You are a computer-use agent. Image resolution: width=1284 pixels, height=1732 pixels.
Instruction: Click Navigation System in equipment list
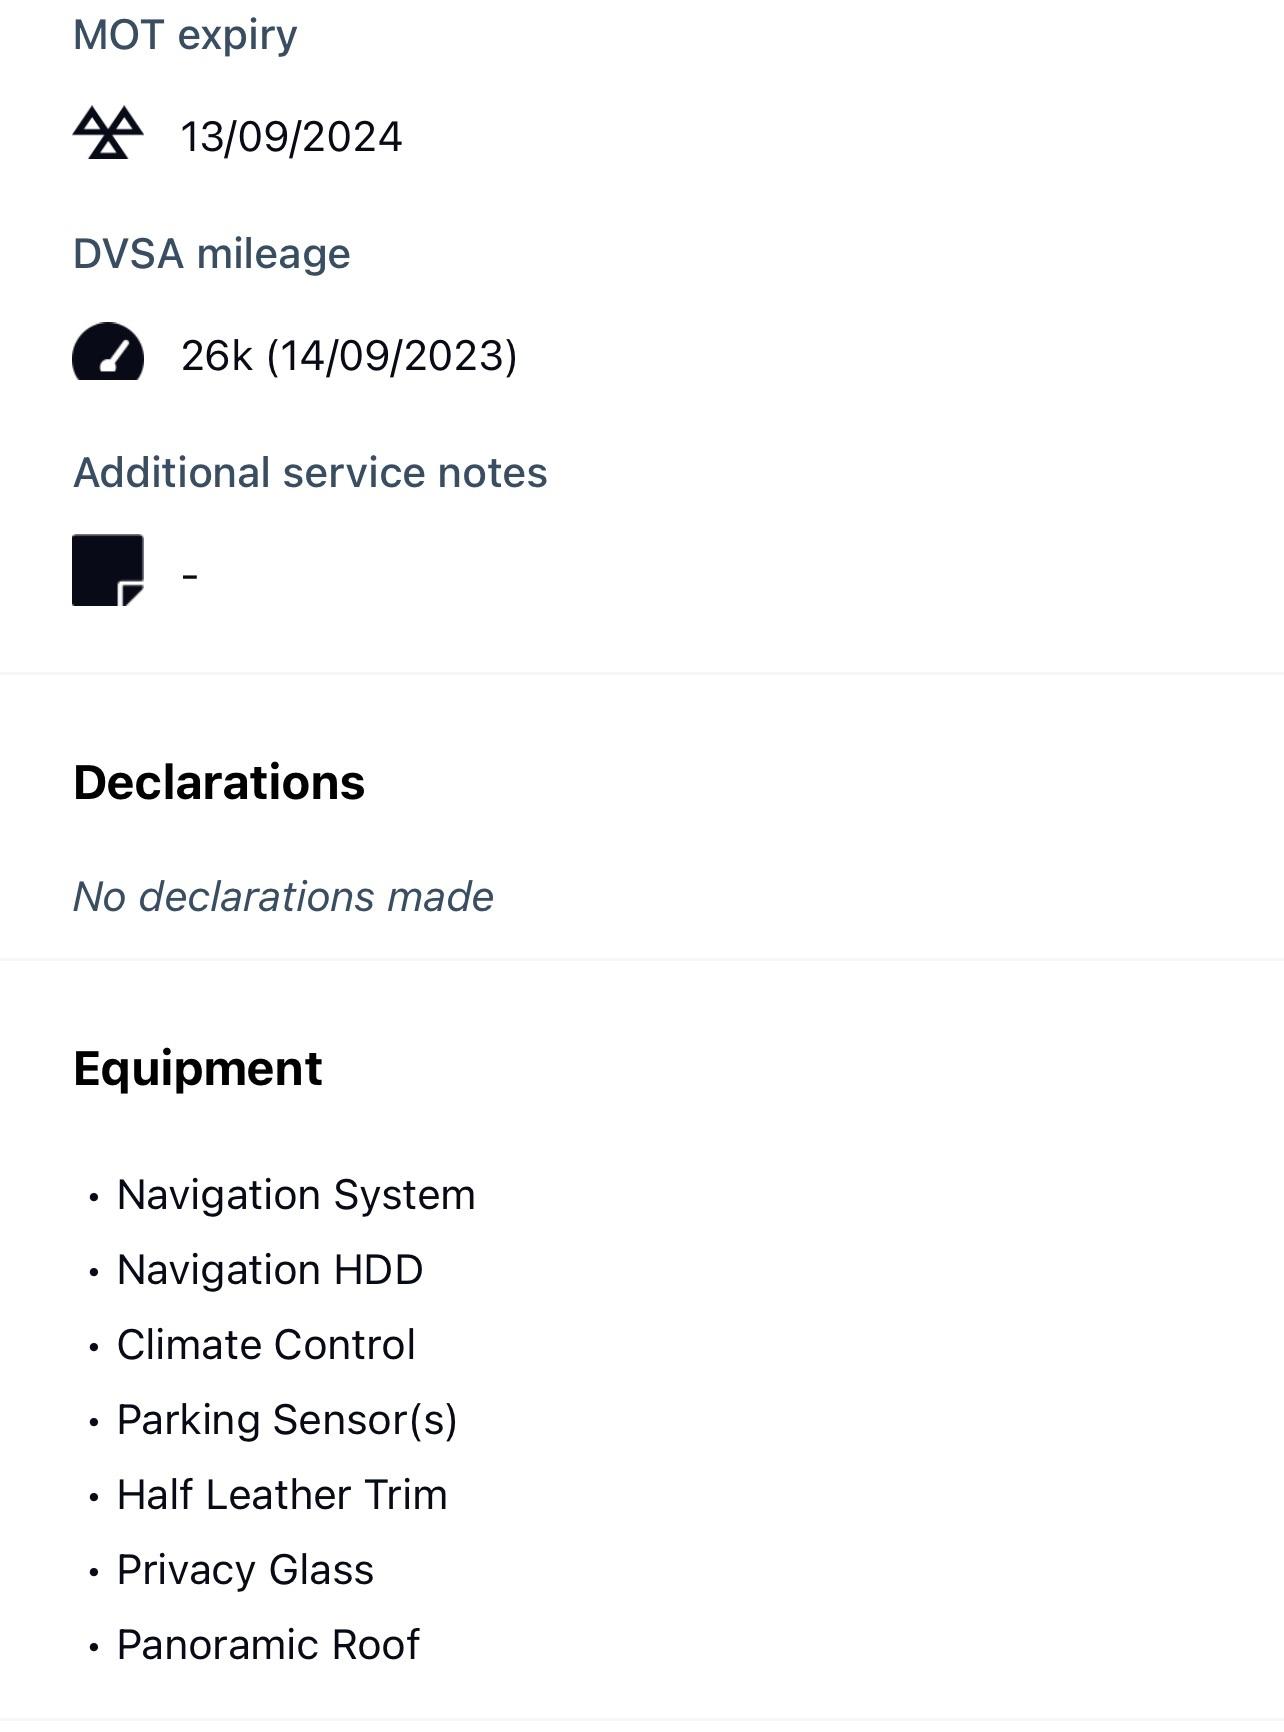click(x=296, y=1195)
